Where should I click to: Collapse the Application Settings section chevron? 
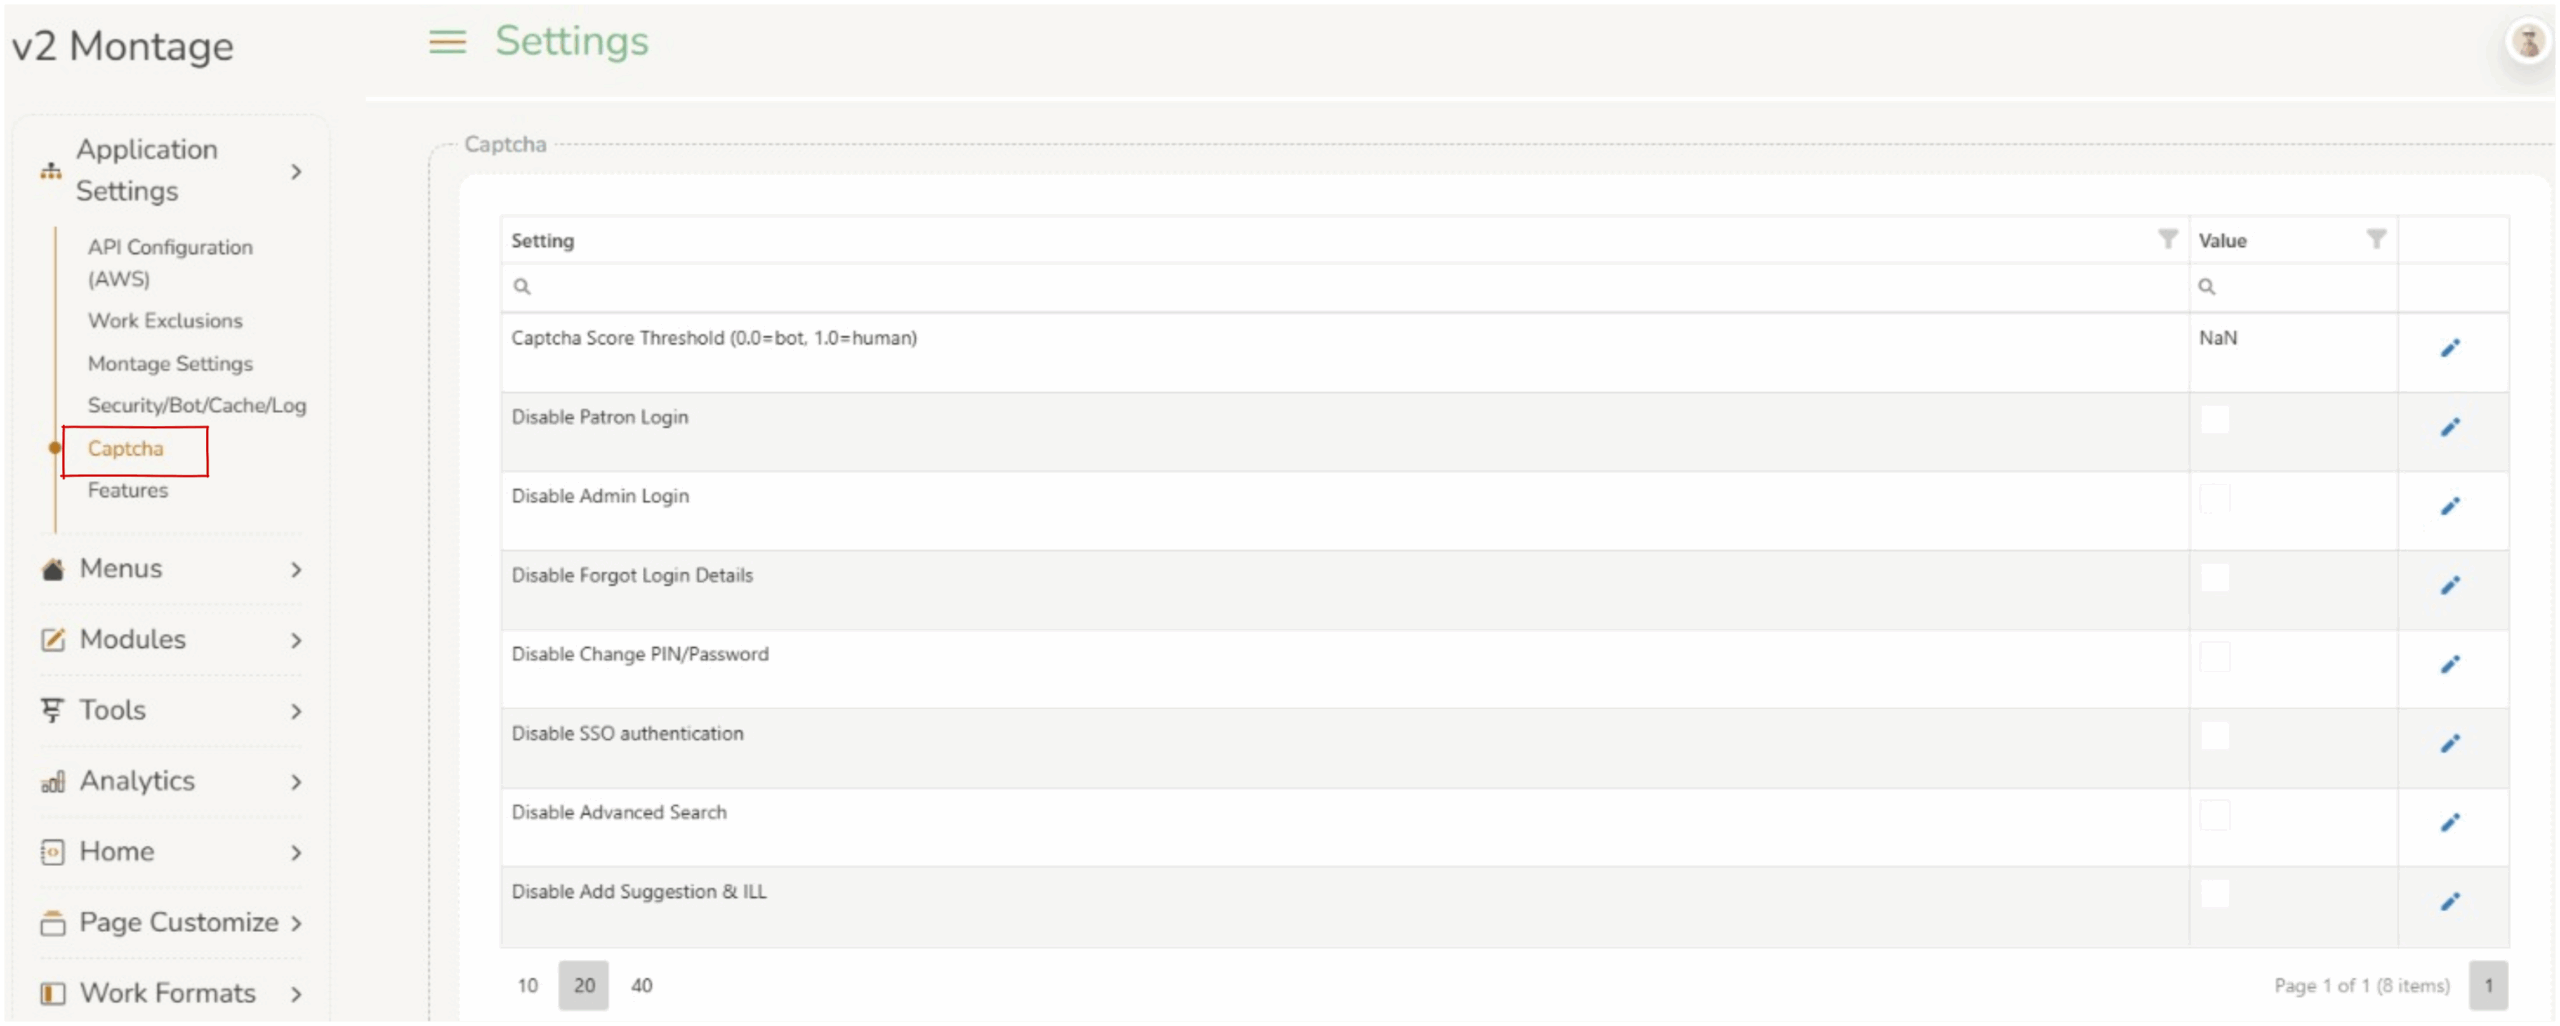(295, 172)
